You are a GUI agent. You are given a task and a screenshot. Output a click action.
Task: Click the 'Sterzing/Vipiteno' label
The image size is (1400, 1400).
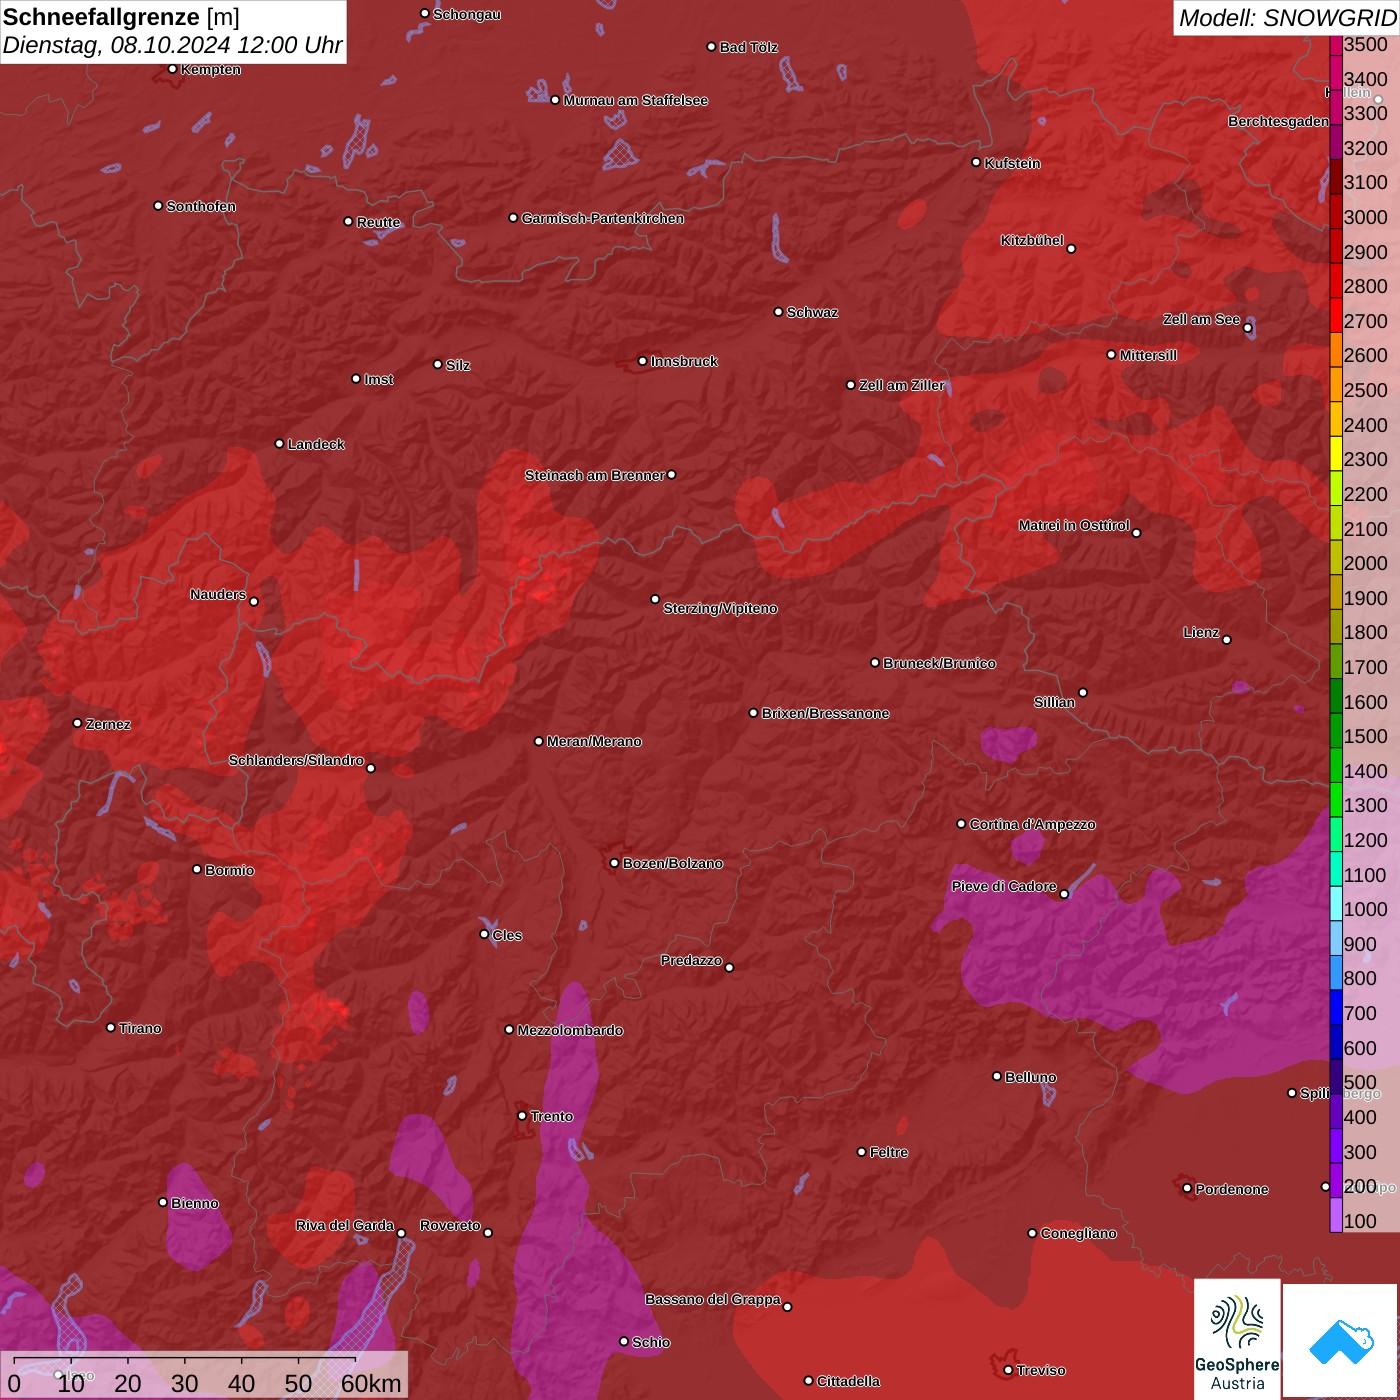tap(720, 608)
